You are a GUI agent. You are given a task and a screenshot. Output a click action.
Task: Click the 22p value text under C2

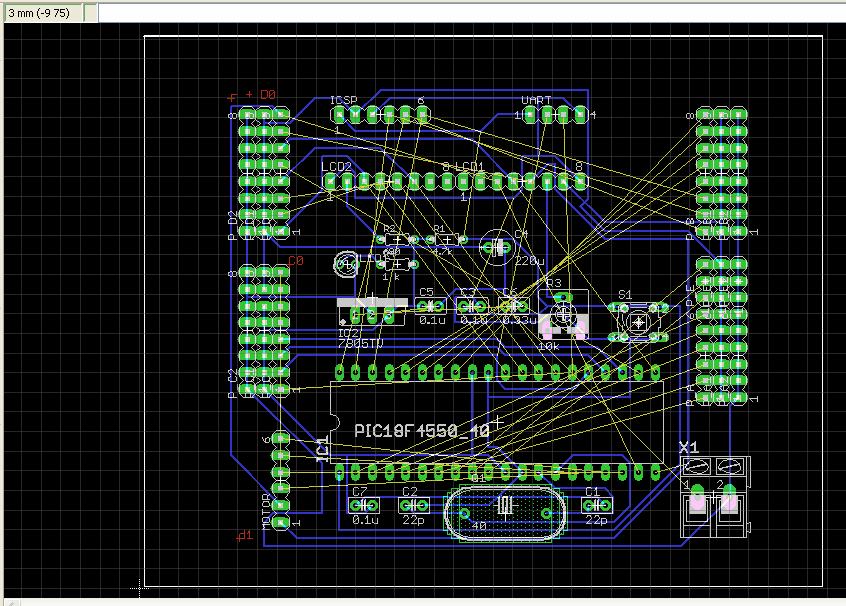pos(413,520)
